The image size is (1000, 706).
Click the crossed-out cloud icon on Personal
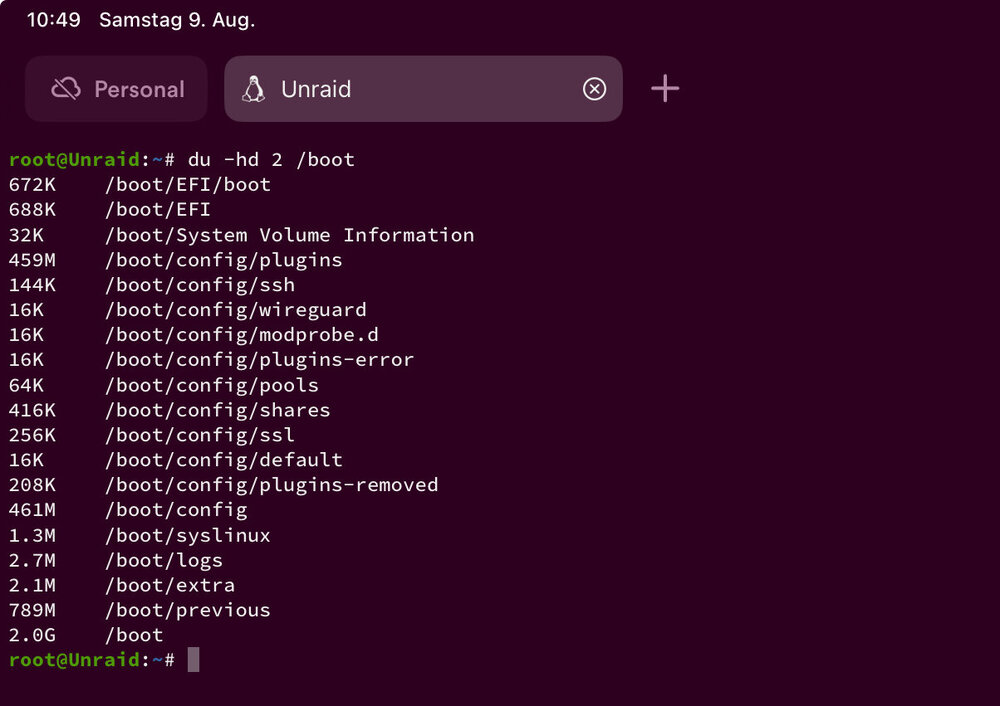point(66,89)
